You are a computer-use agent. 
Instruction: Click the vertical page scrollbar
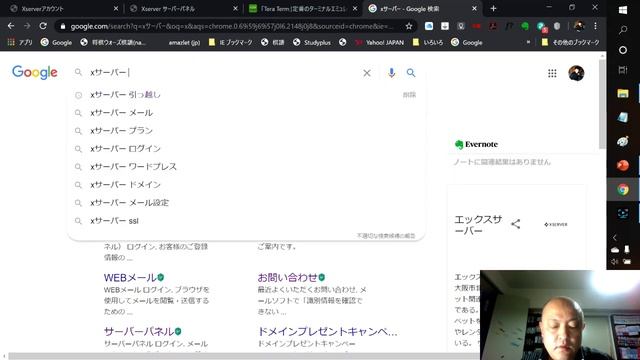602,104
